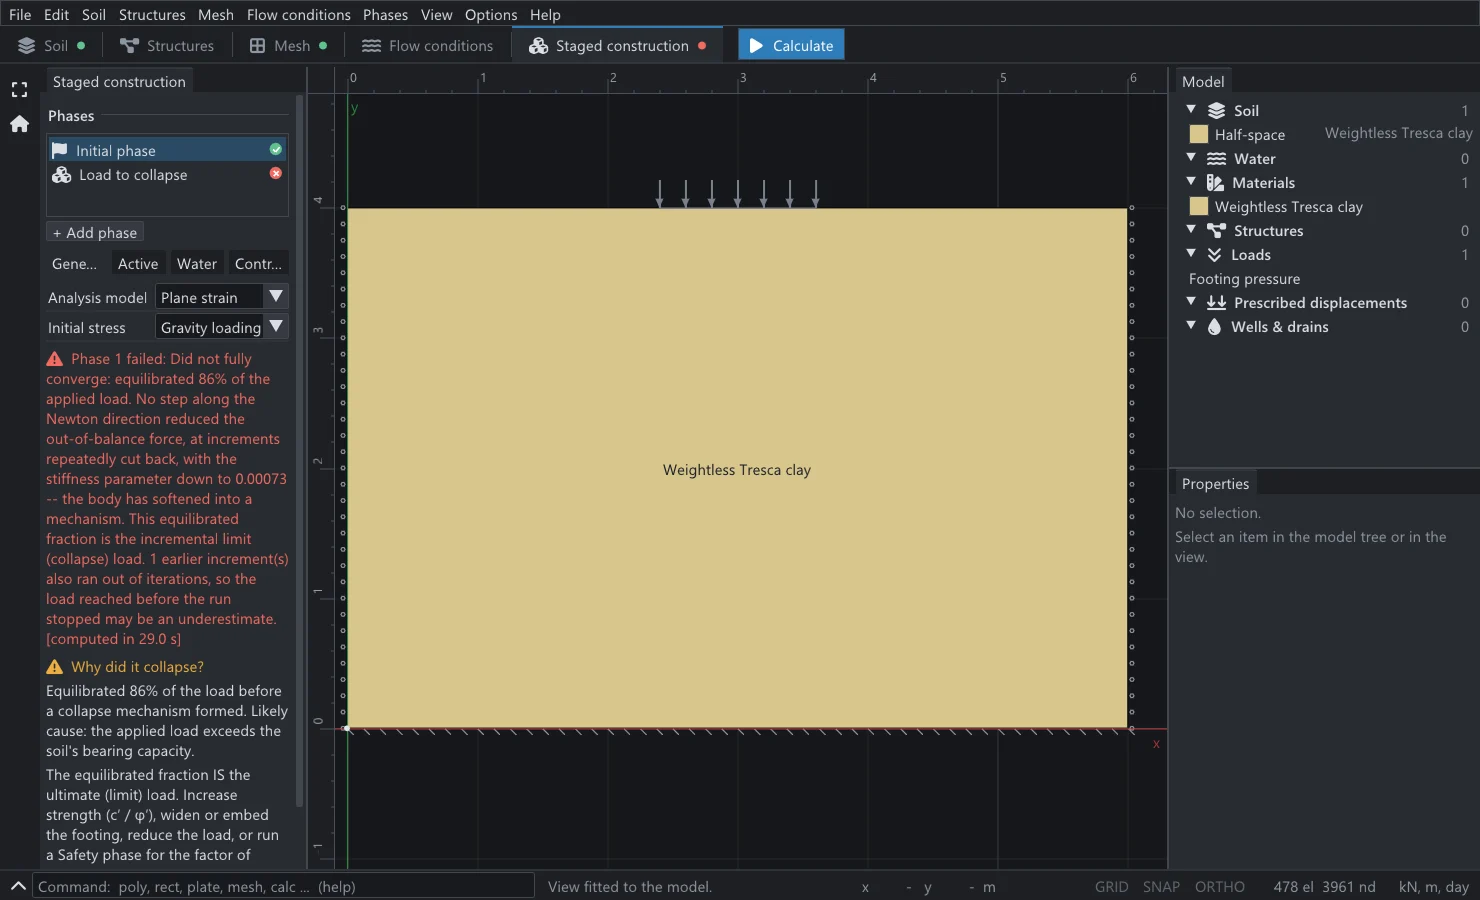The image size is (1480, 900).
Task: Collapse the Soil node in model tree
Action: point(1191,109)
